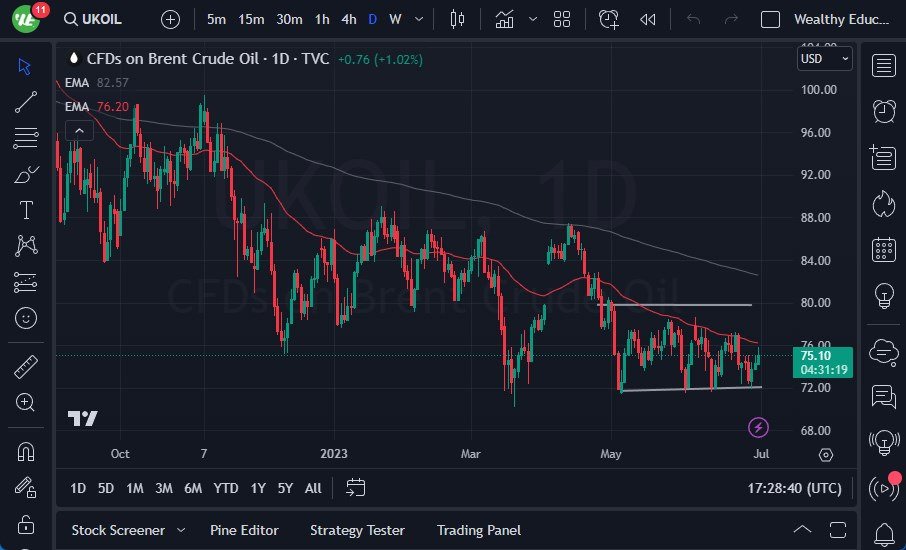The width and height of the screenshot is (906, 550).
Task: Expand the USD currency dropdown
Action: pos(825,59)
